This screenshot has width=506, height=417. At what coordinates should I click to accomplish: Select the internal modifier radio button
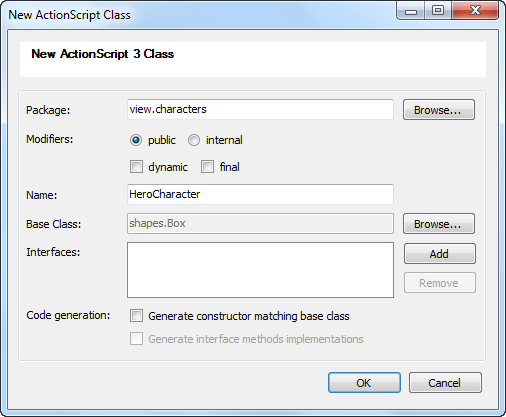tap(194, 140)
